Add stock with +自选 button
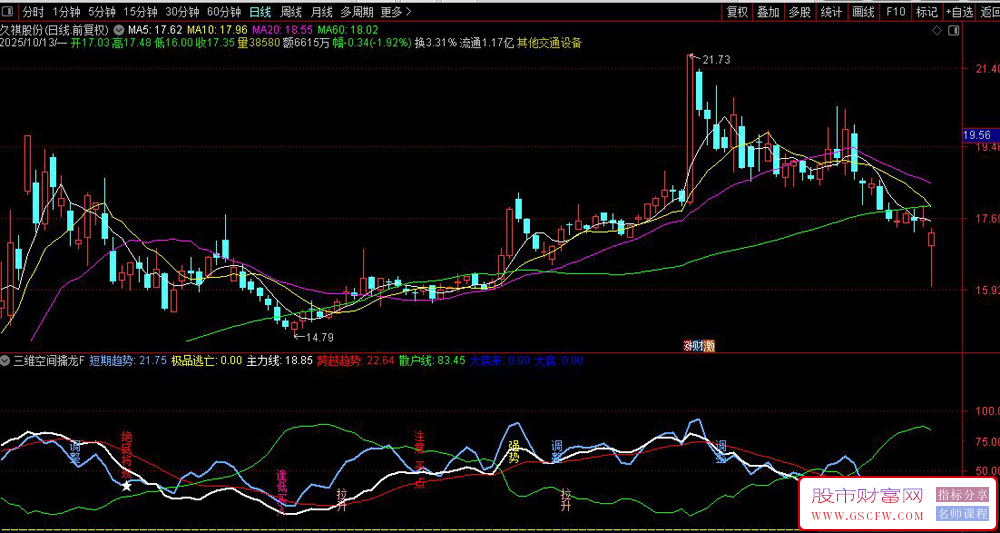This screenshot has height=533, width=1000. [x=960, y=11]
